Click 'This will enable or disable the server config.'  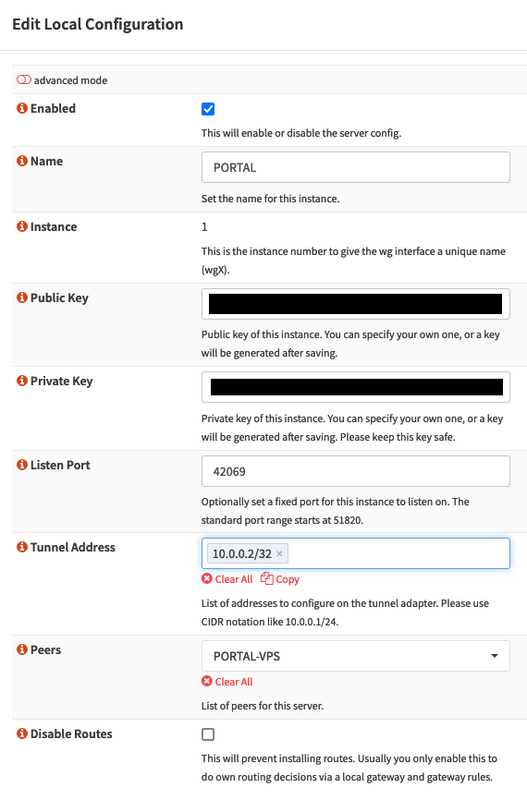coord(301,133)
